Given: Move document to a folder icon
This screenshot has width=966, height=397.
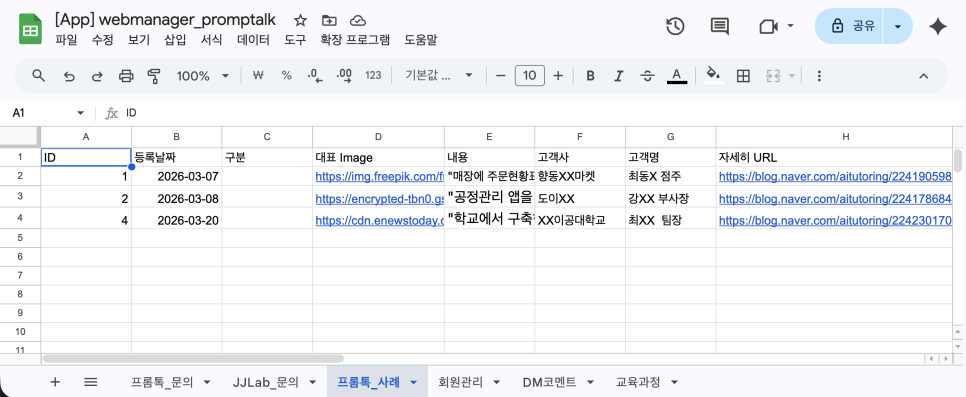Looking at the screenshot, I should [329, 20].
